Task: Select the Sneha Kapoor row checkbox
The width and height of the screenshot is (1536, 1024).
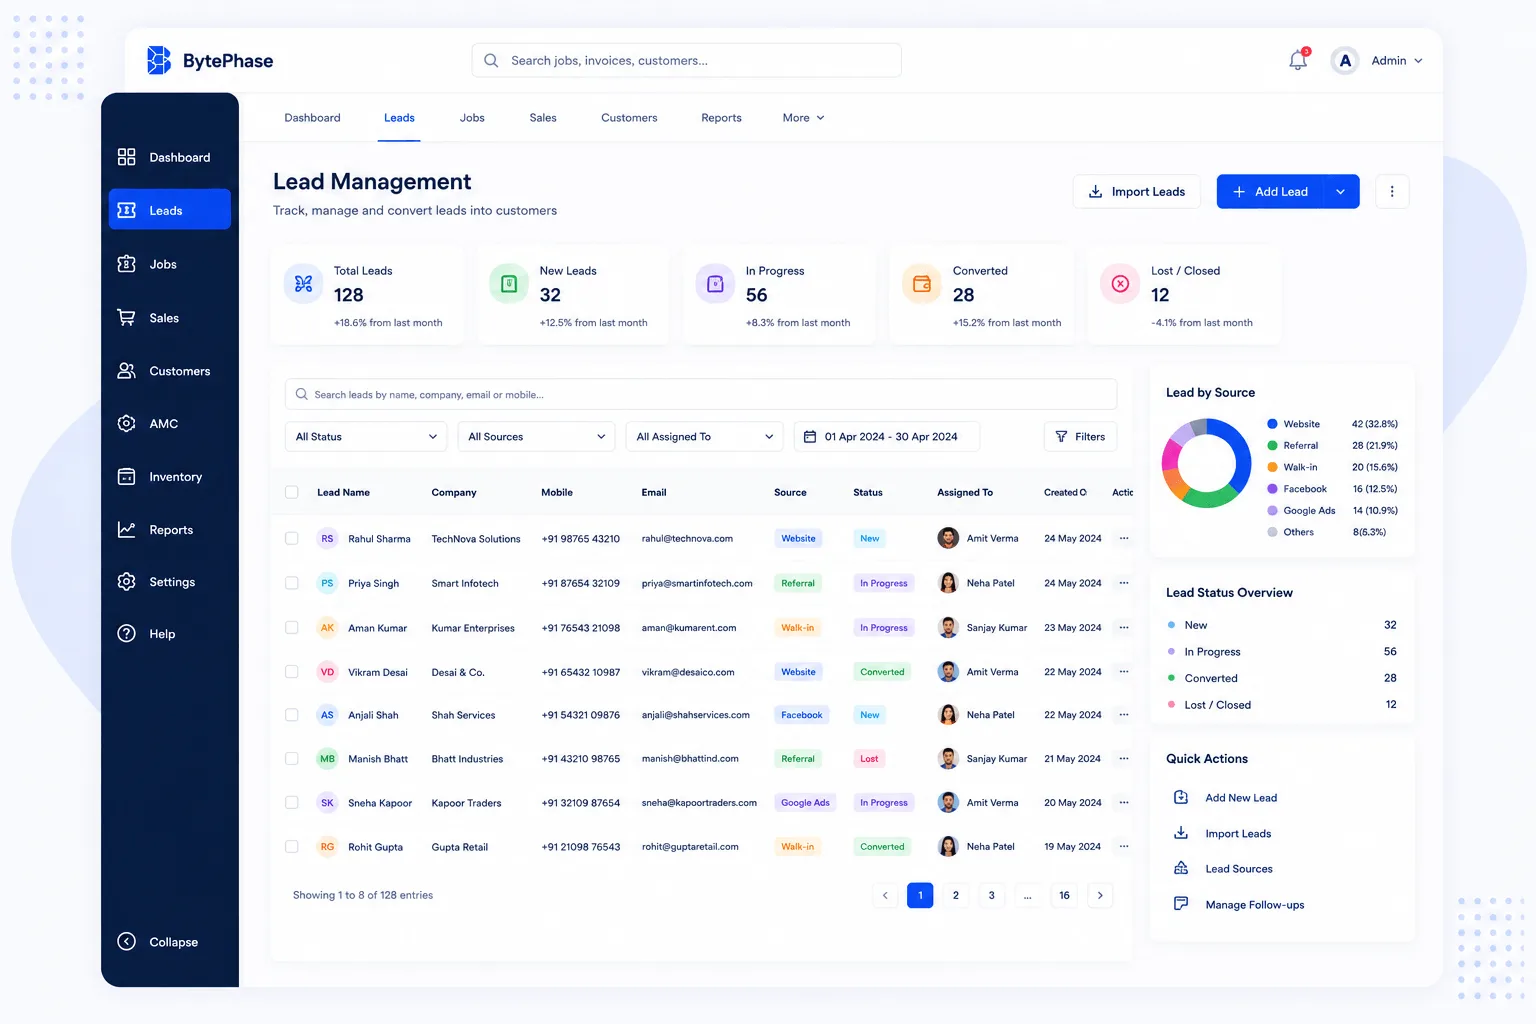Action: click(292, 803)
